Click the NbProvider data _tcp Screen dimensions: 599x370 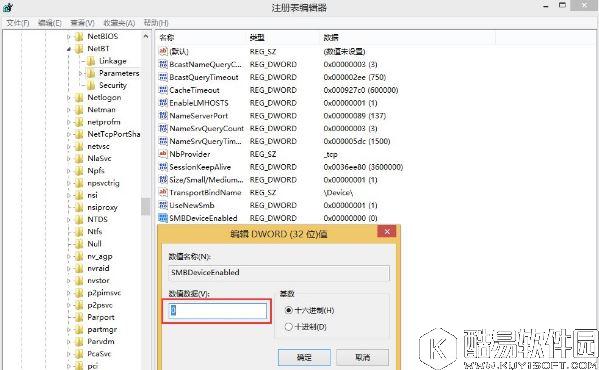[x=330, y=154]
